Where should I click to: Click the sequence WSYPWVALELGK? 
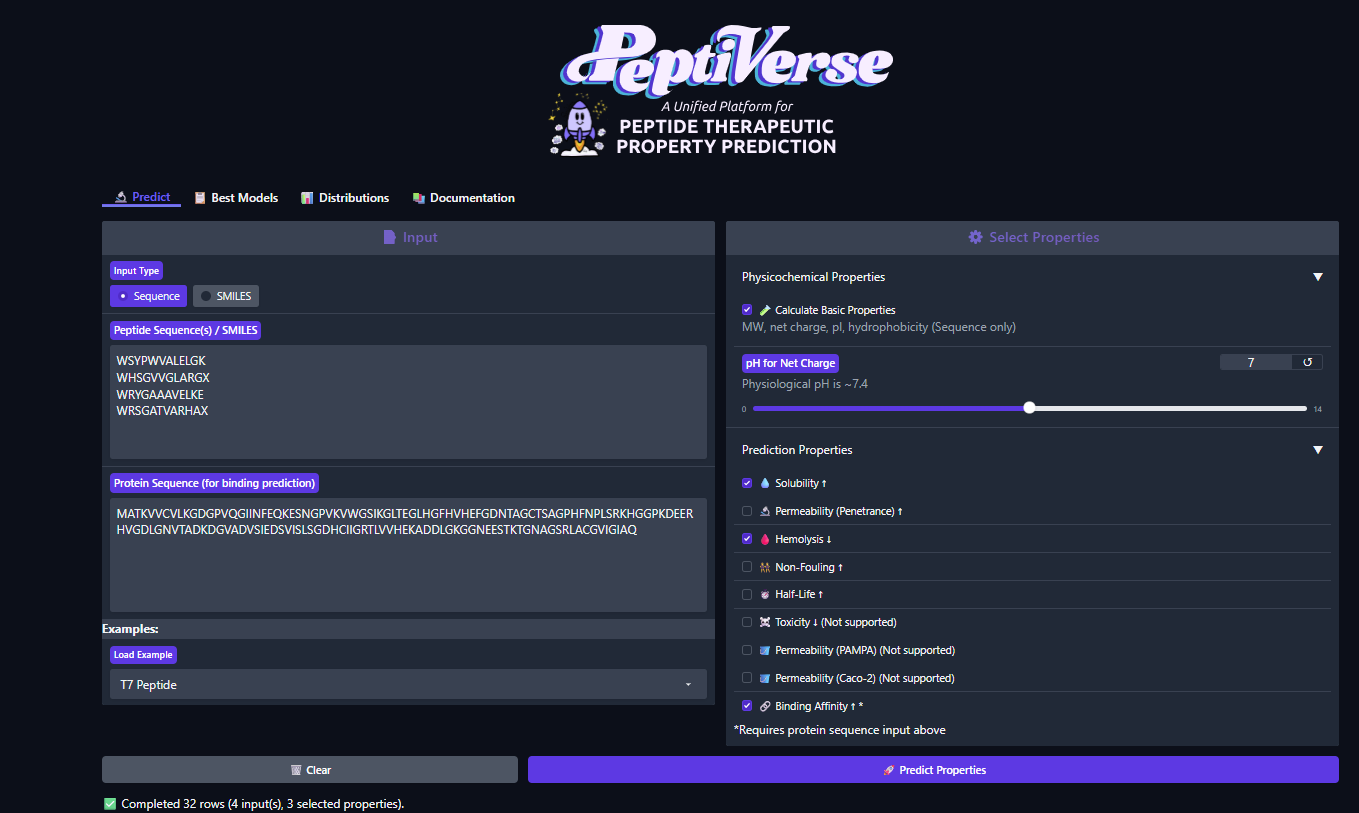click(161, 360)
